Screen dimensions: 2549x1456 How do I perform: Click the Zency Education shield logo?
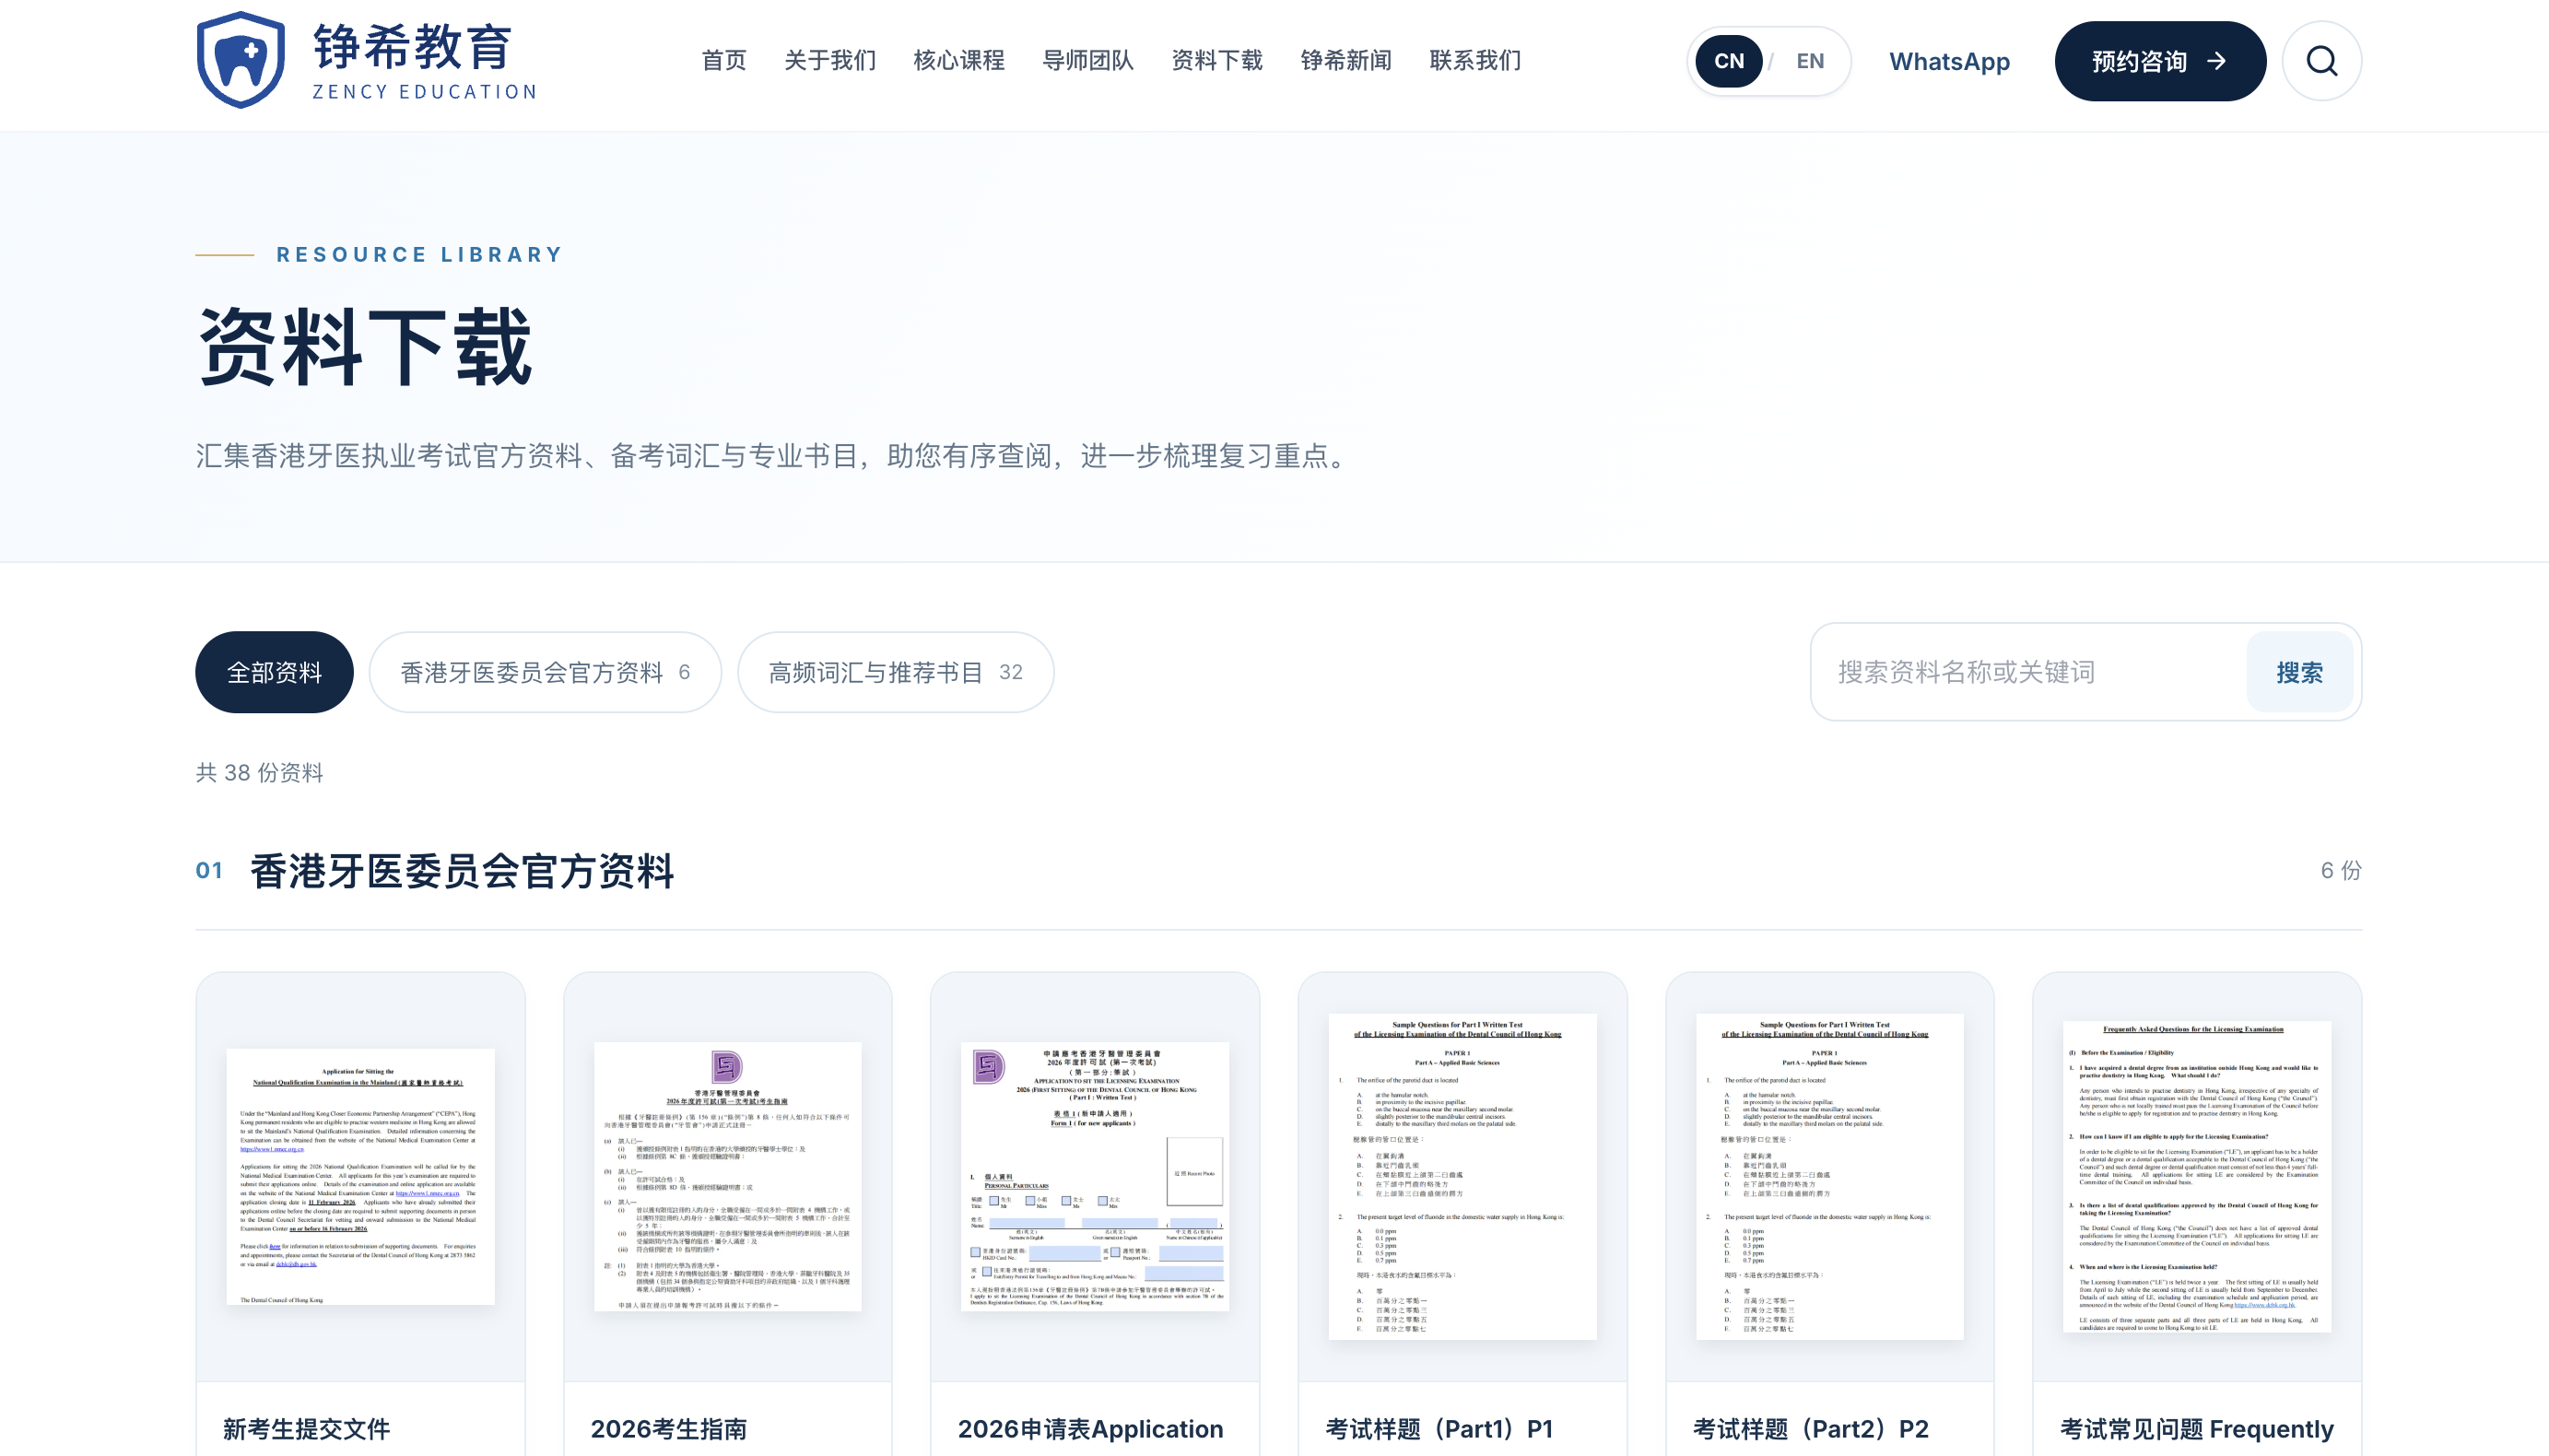click(x=241, y=60)
